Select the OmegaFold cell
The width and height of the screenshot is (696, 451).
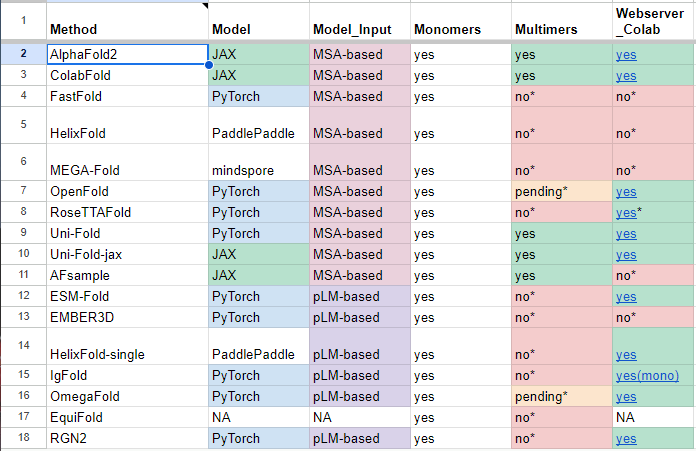coord(127,396)
